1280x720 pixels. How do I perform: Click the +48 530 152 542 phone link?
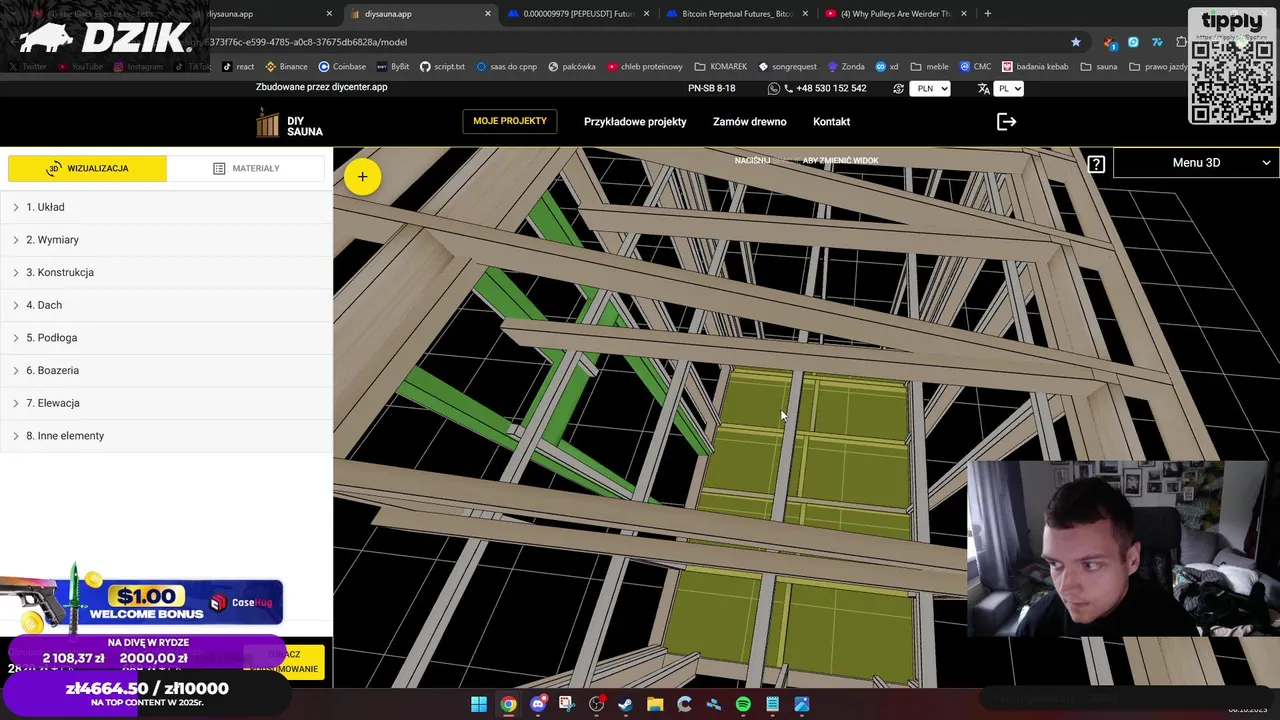click(x=831, y=88)
